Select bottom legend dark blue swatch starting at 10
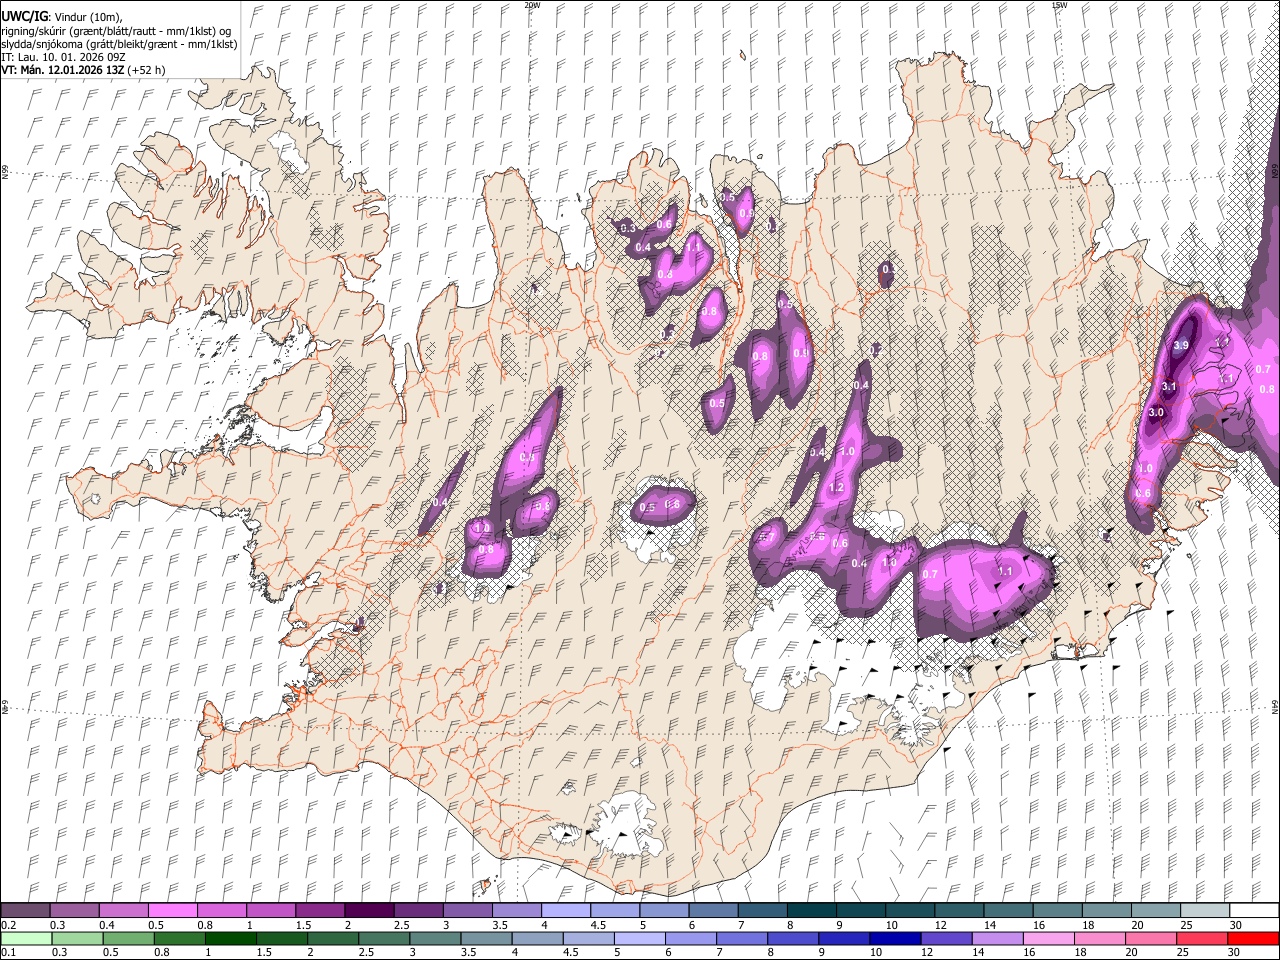This screenshot has width=1280, height=960. coord(897,938)
